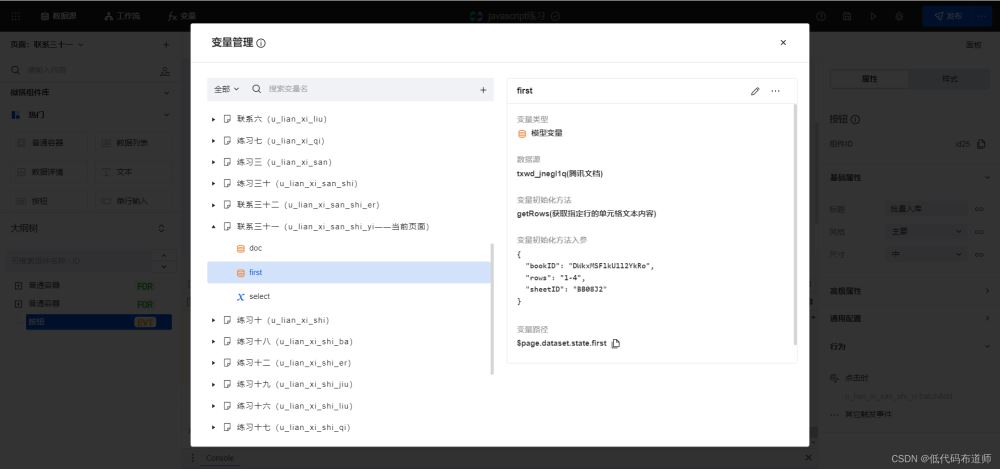Viewport: 1000px width, 469px height.
Task: Select the first variable row
Action: pyautogui.click(x=349, y=272)
